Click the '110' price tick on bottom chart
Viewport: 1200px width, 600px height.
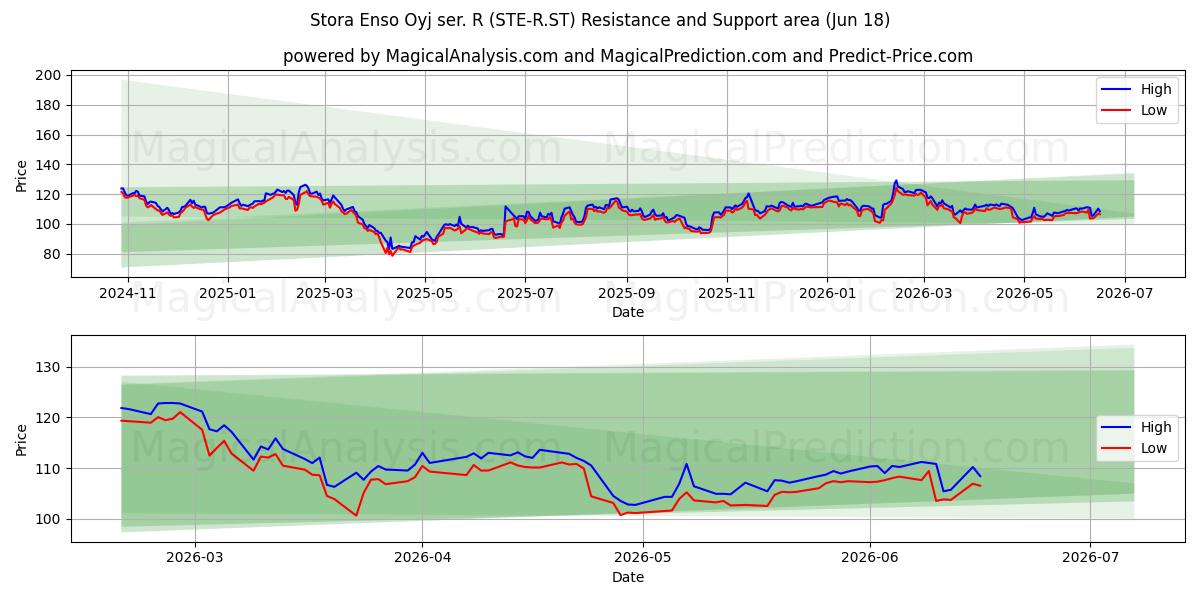(x=50, y=469)
